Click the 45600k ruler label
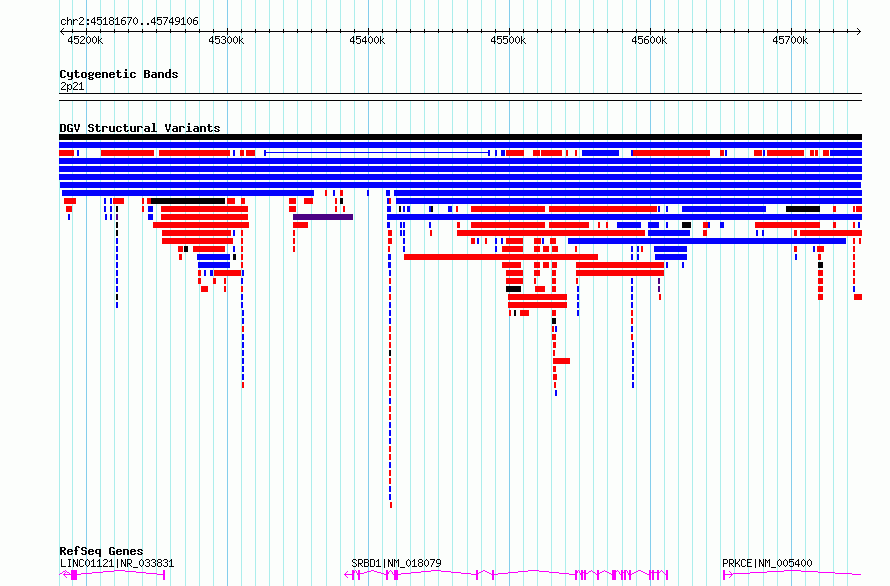The height and width of the screenshot is (586, 890). click(649, 40)
